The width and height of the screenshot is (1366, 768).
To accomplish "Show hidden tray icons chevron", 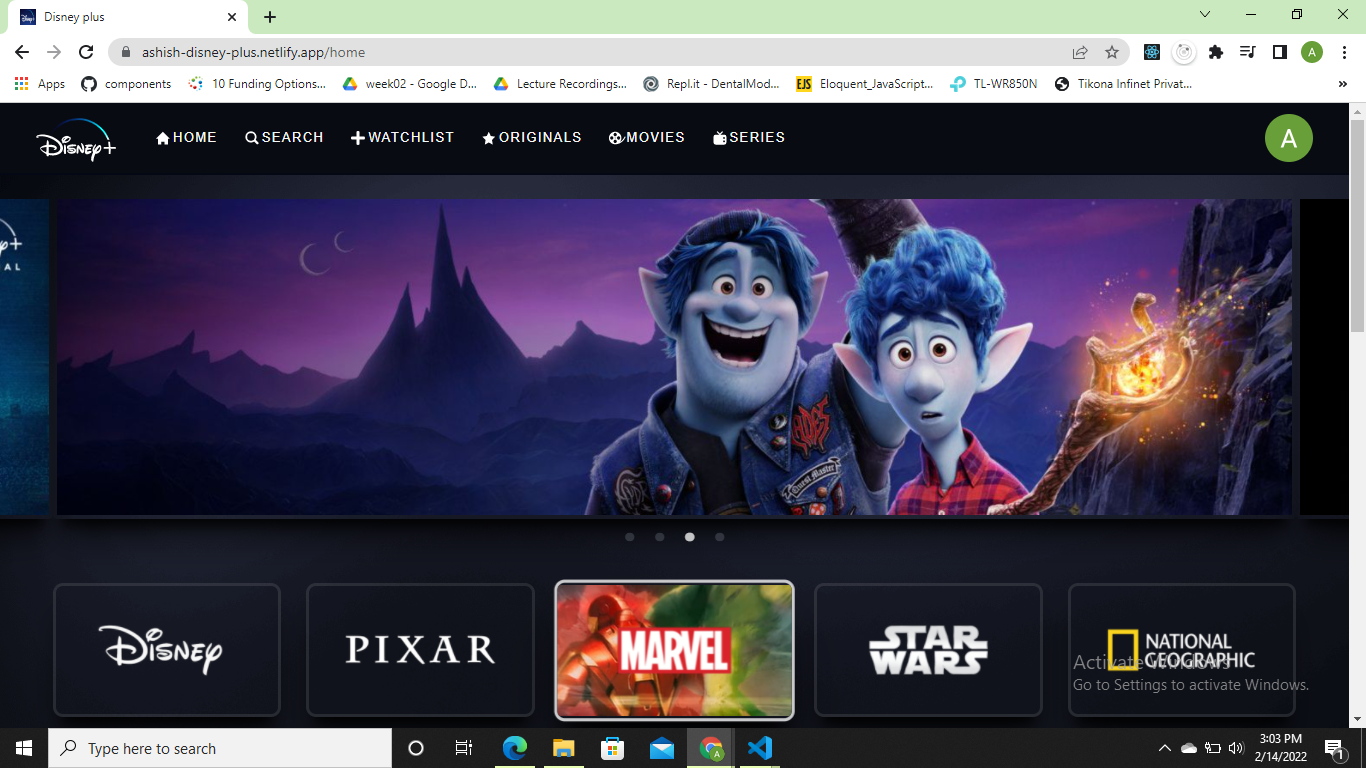I will 1164,748.
